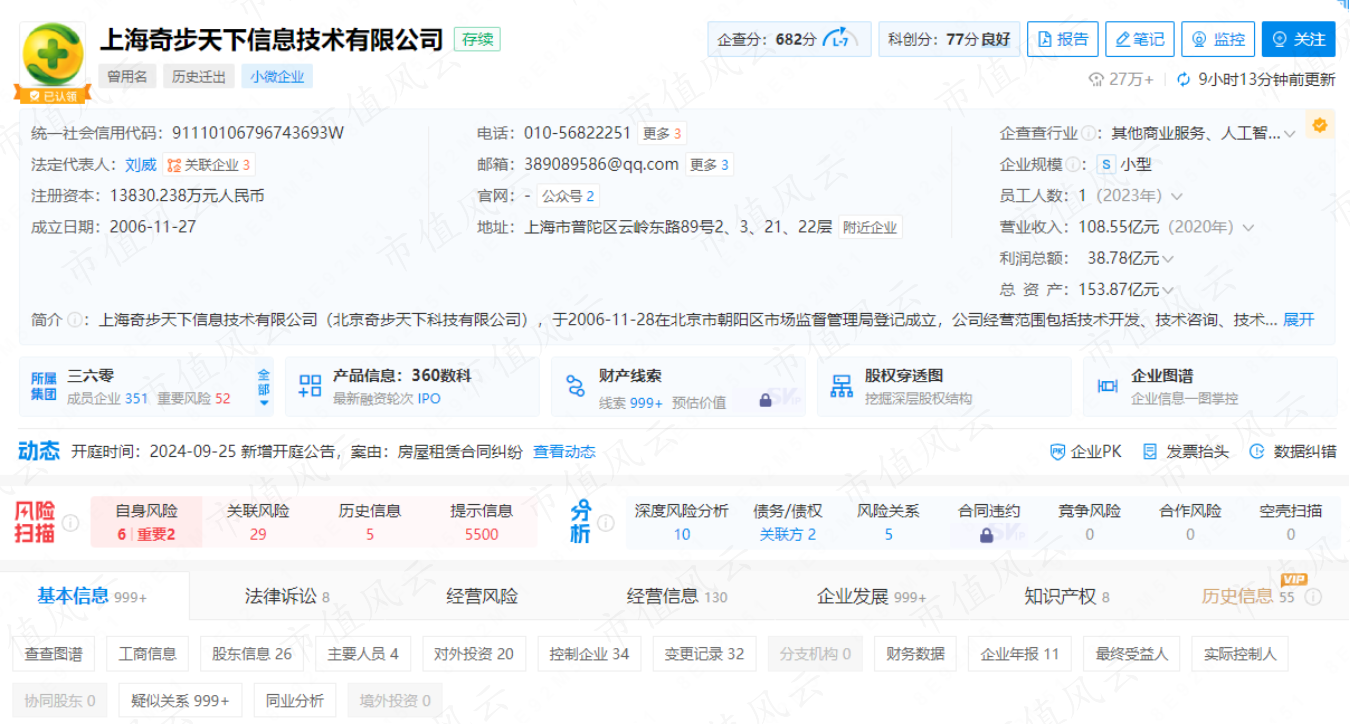Click the 企业PK compare icon

pos(1058,452)
